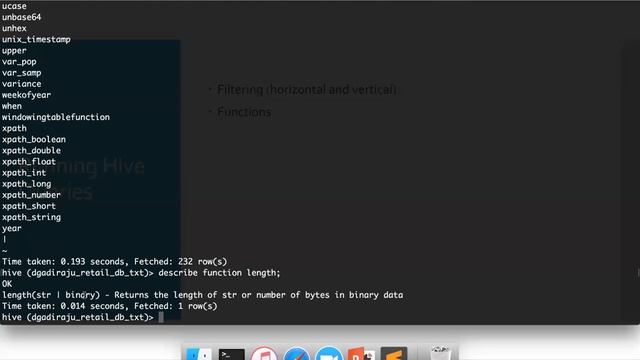Click the 'xpath_string' entry
This screenshot has height=360, width=640.
(x=31, y=218)
